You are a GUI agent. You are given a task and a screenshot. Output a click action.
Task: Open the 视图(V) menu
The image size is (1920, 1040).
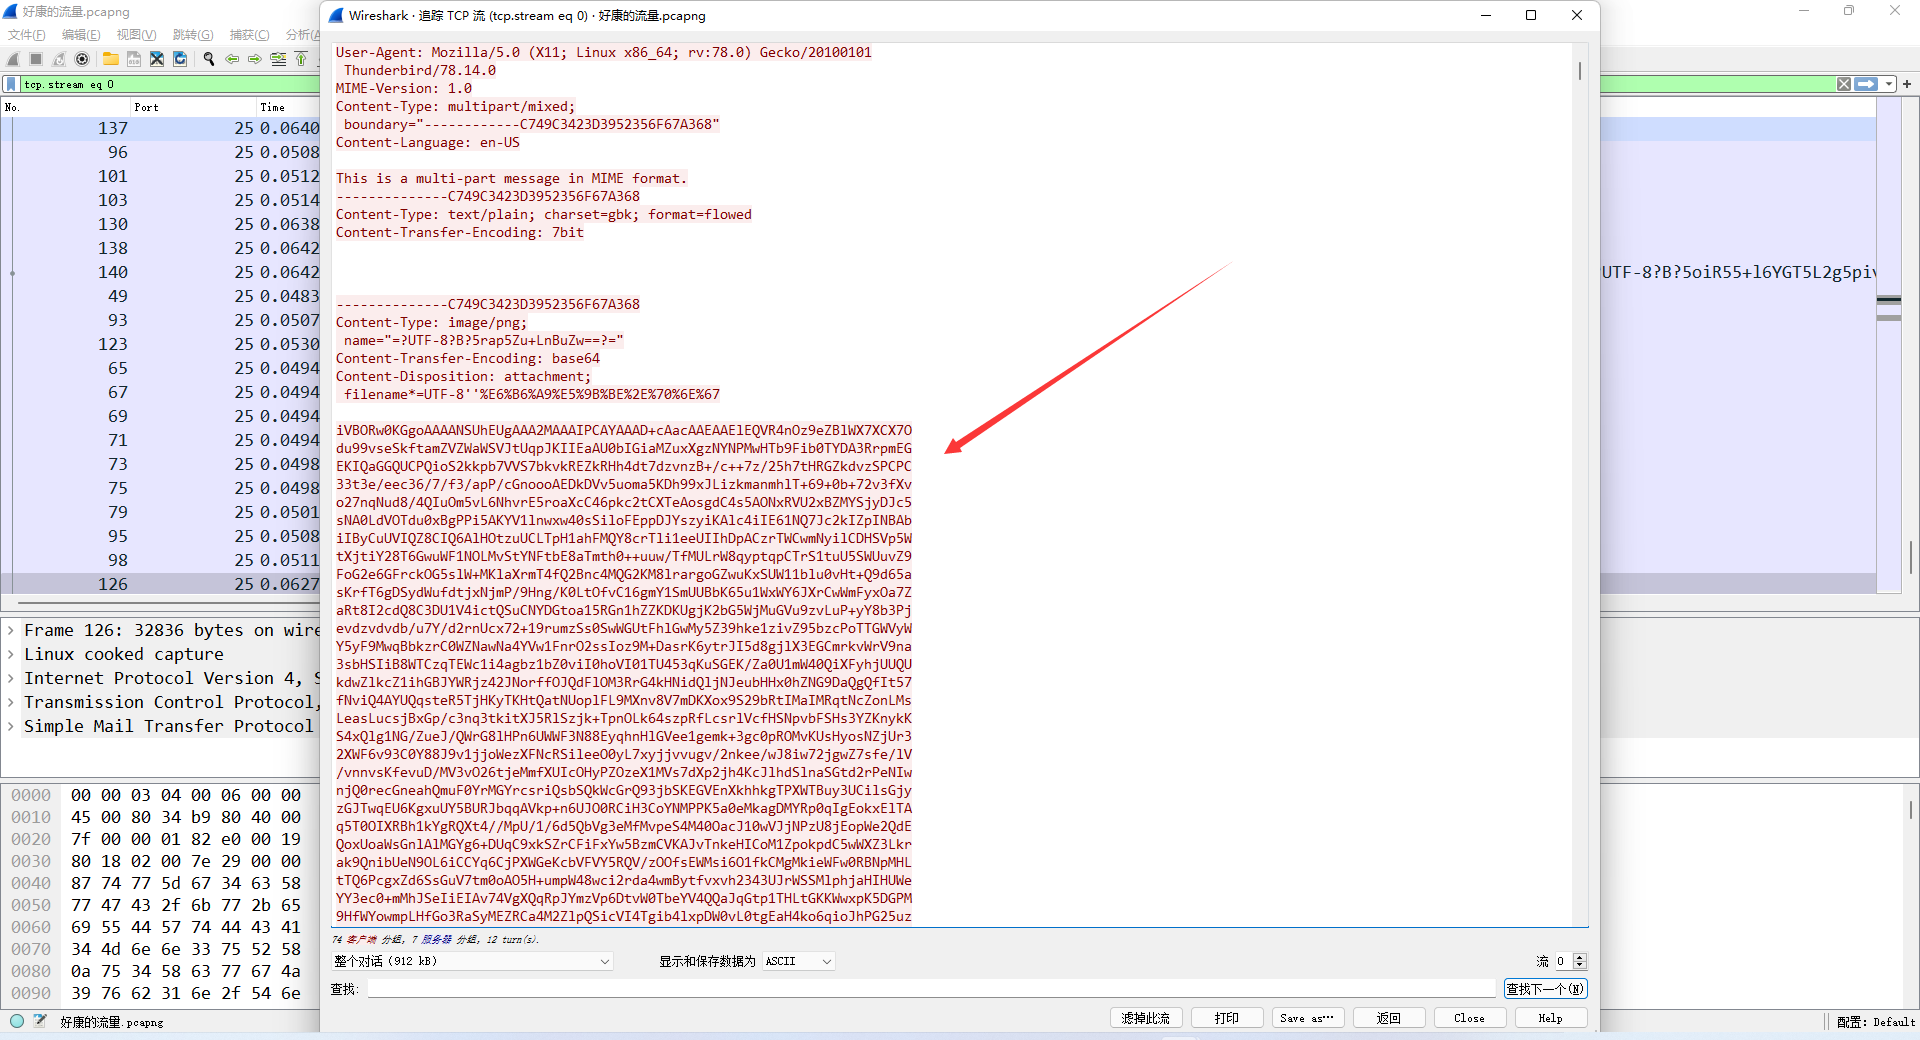[x=136, y=35]
